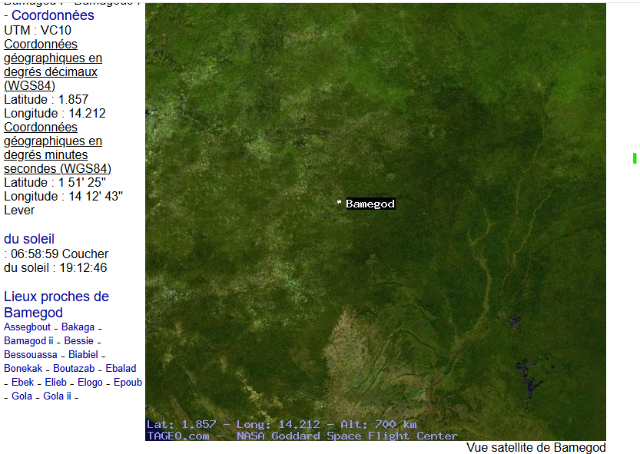Visit the Elieb place link

[56, 383]
